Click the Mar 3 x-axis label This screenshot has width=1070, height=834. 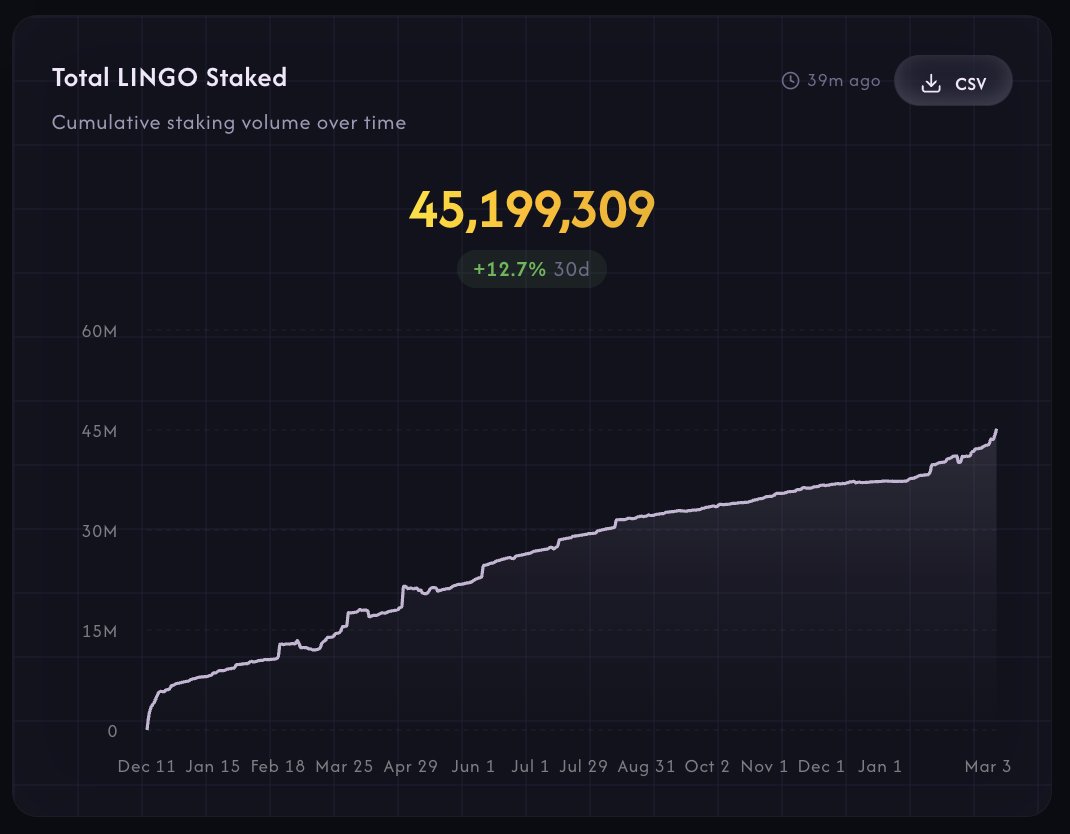[987, 766]
